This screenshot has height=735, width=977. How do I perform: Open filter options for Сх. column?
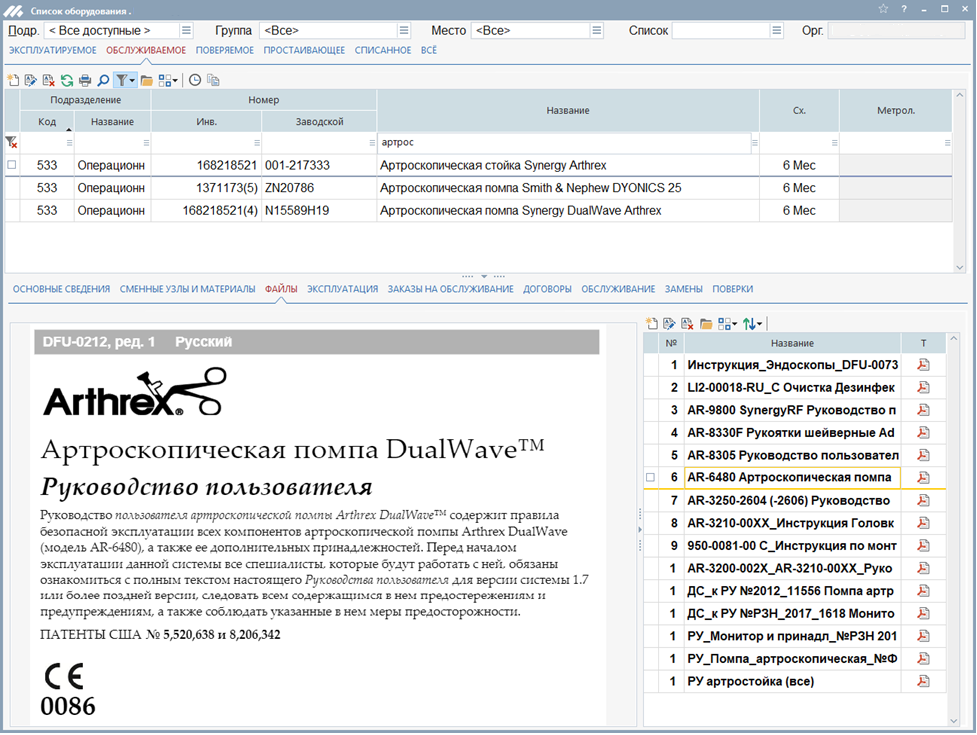(x=834, y=143)
